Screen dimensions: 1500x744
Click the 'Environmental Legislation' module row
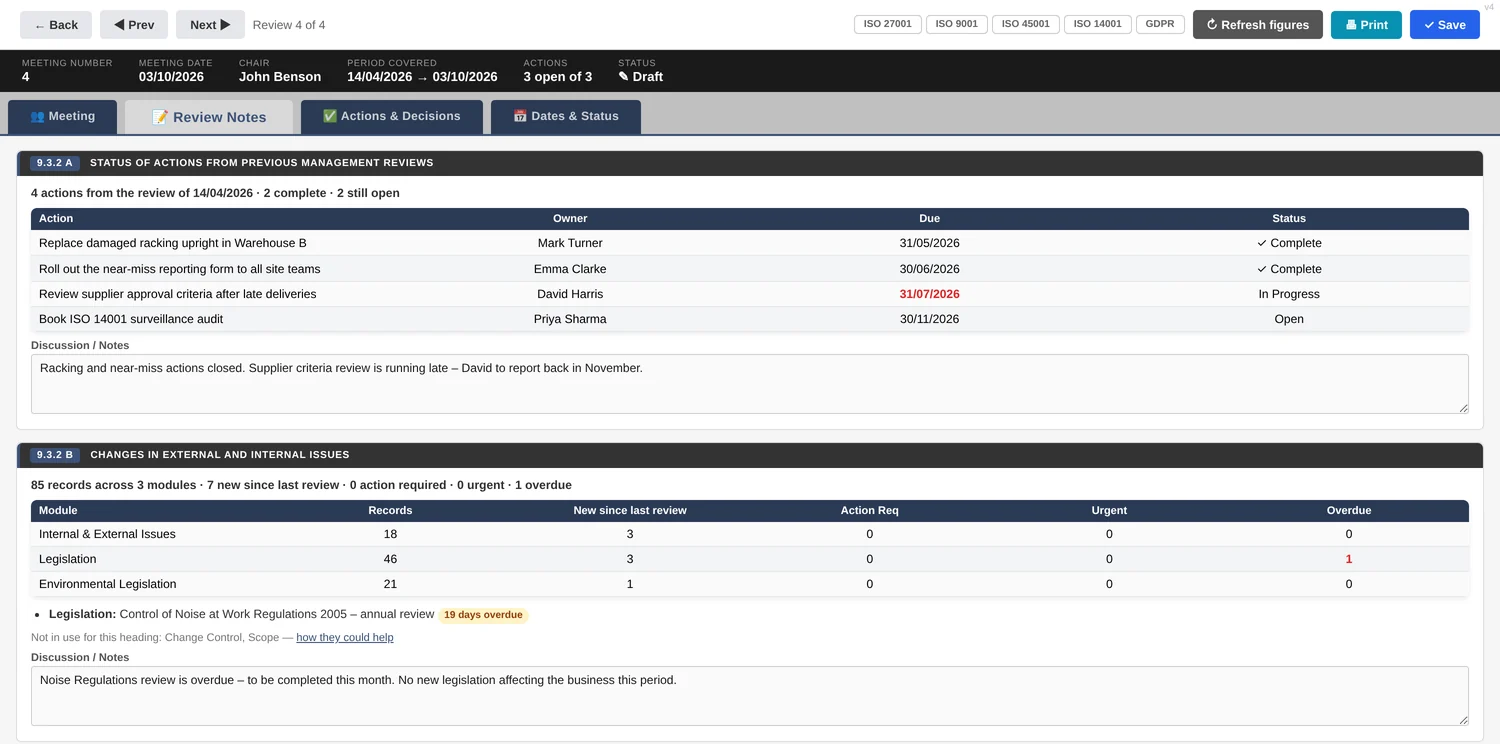coord(750,584)
